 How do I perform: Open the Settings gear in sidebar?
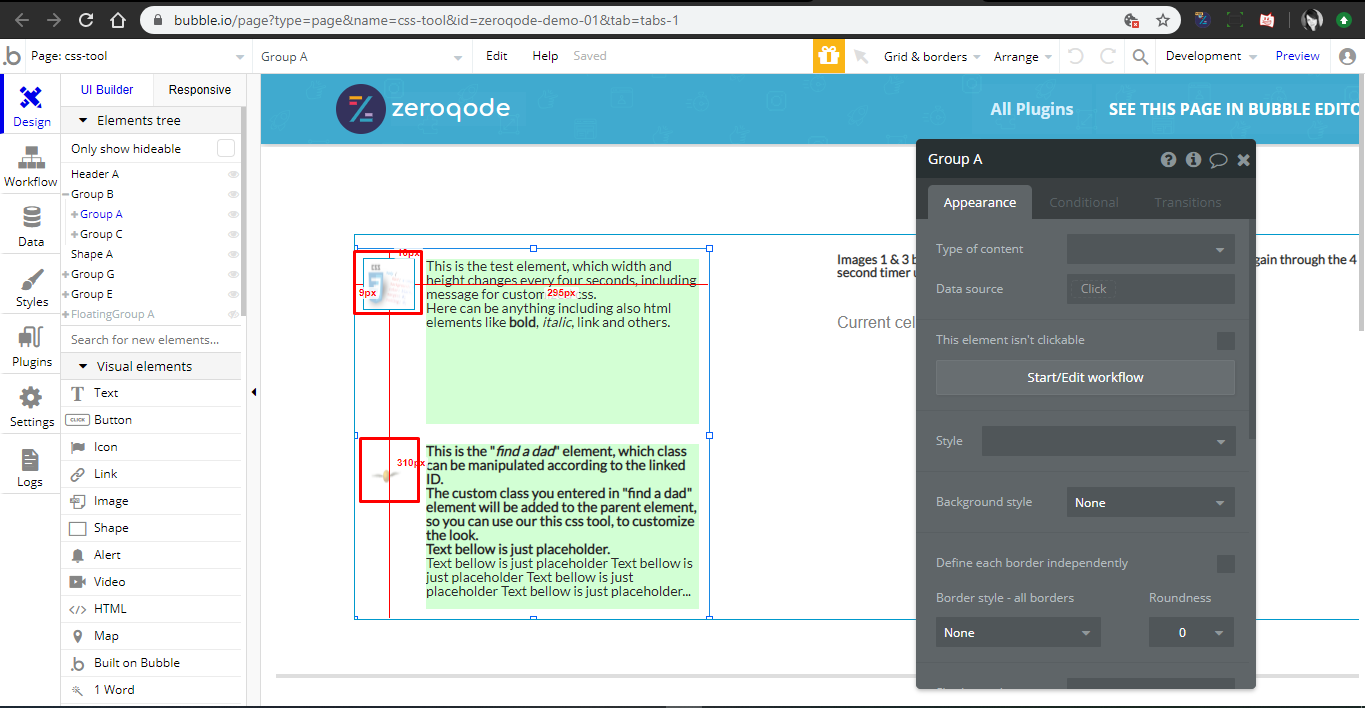(x=31, y=407)
